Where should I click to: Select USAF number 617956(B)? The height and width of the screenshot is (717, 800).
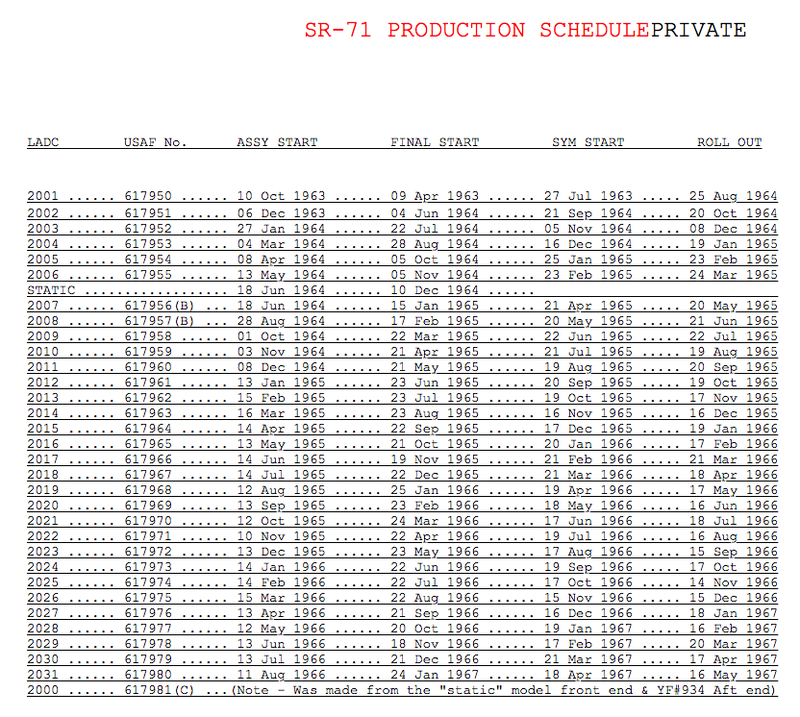pos(159,306)
